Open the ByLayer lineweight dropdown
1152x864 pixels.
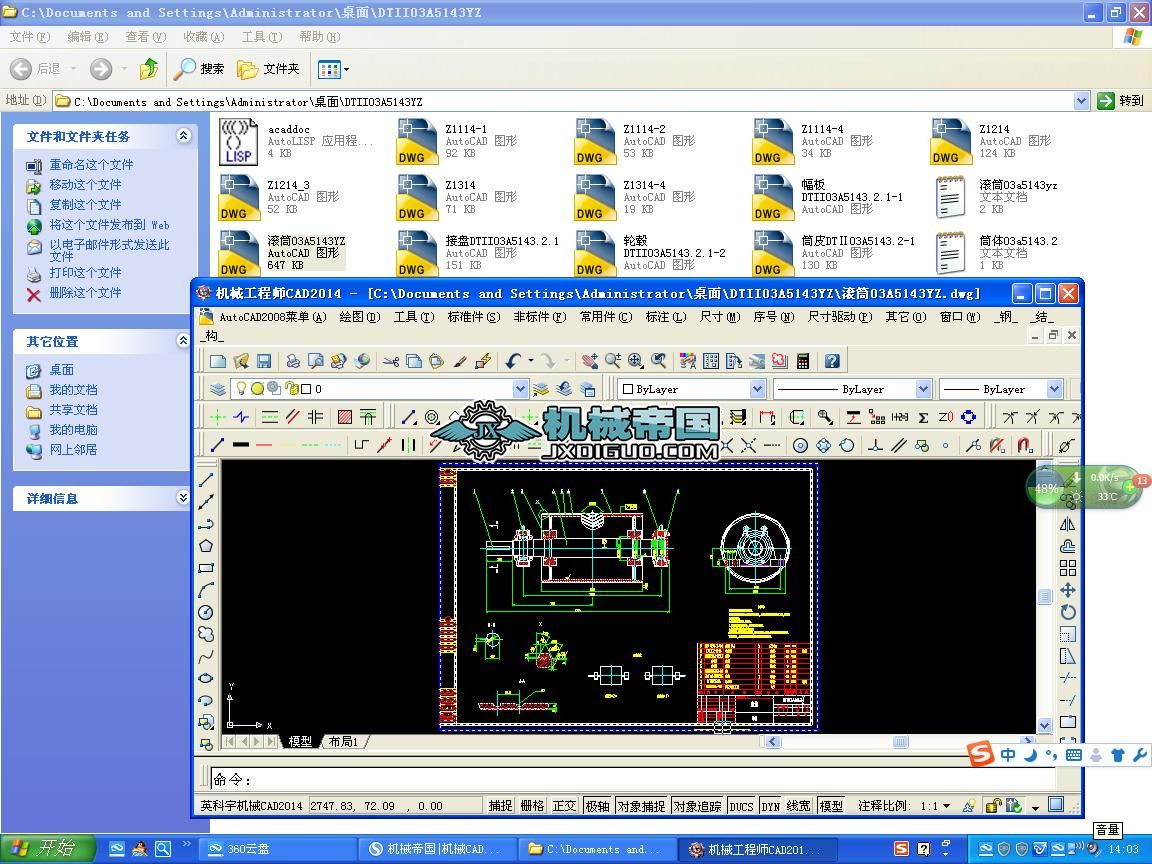[x=1054, y=389]
